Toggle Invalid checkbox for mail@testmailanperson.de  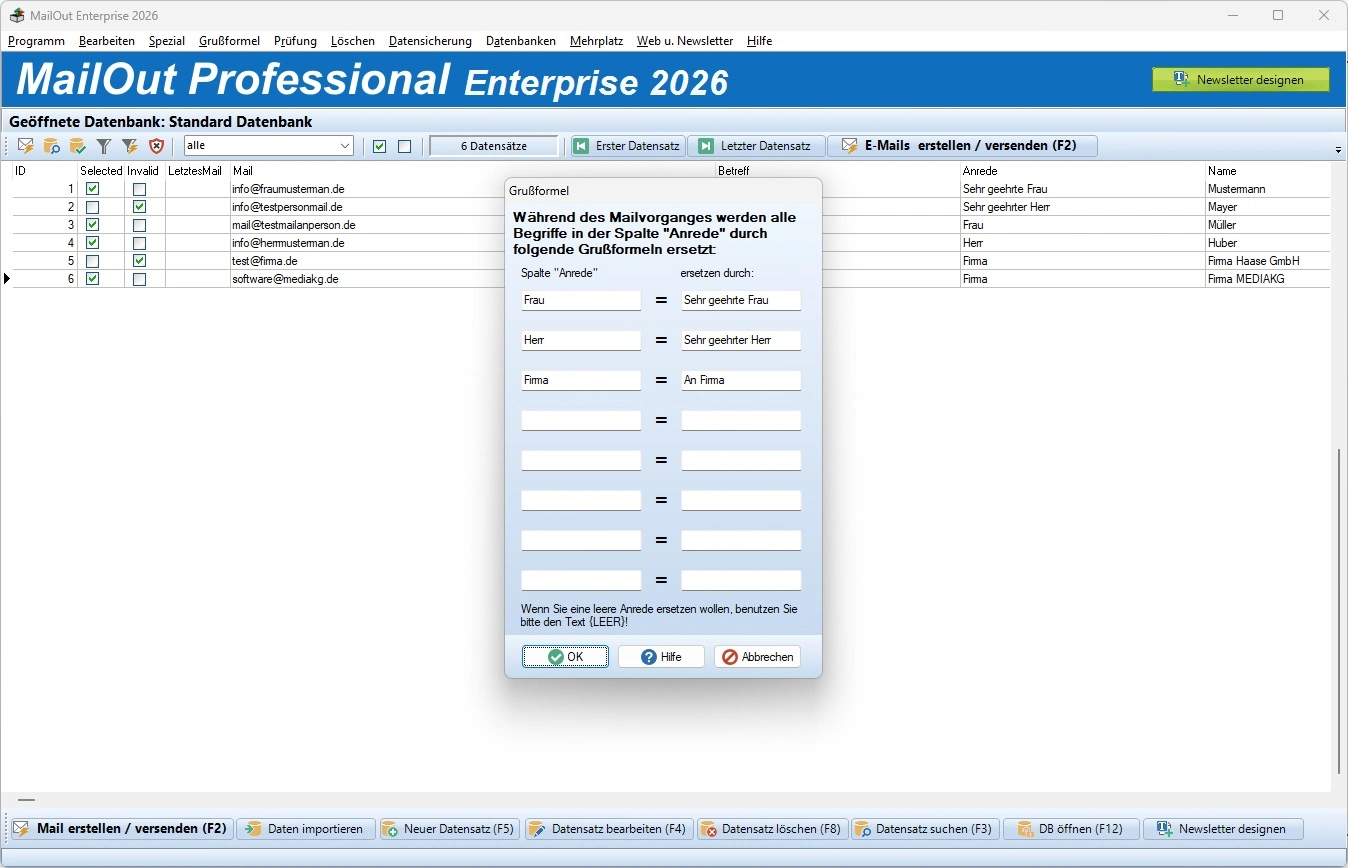(140, 225)
